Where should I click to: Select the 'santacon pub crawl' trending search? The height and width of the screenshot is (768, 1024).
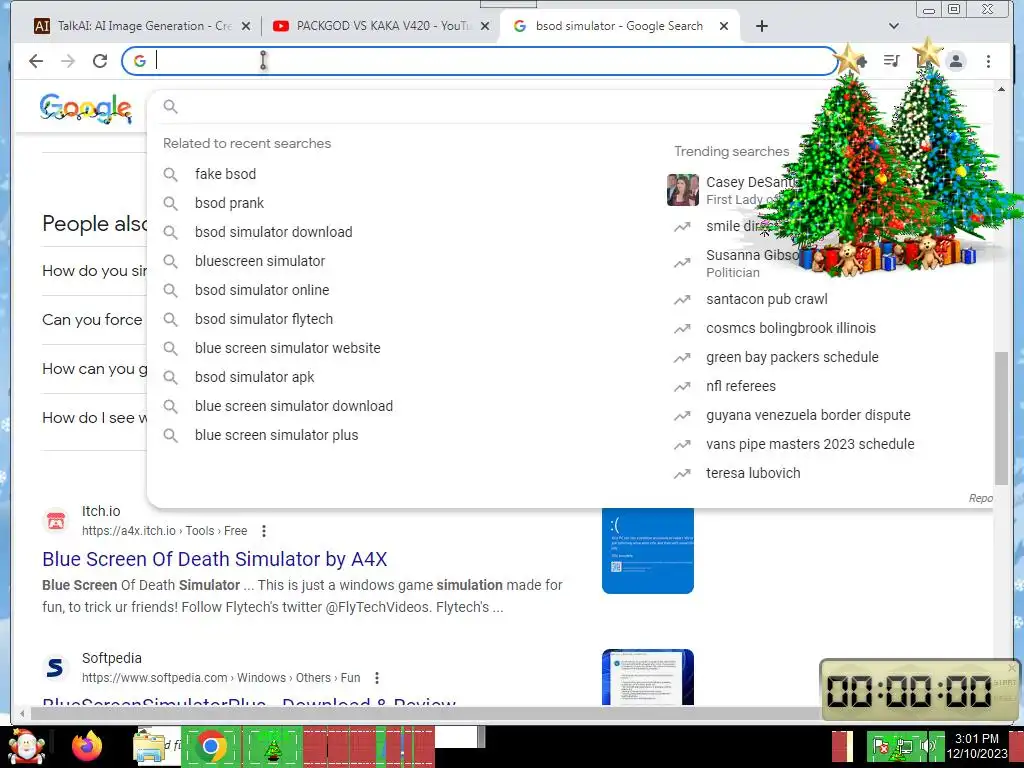point(767,299)
